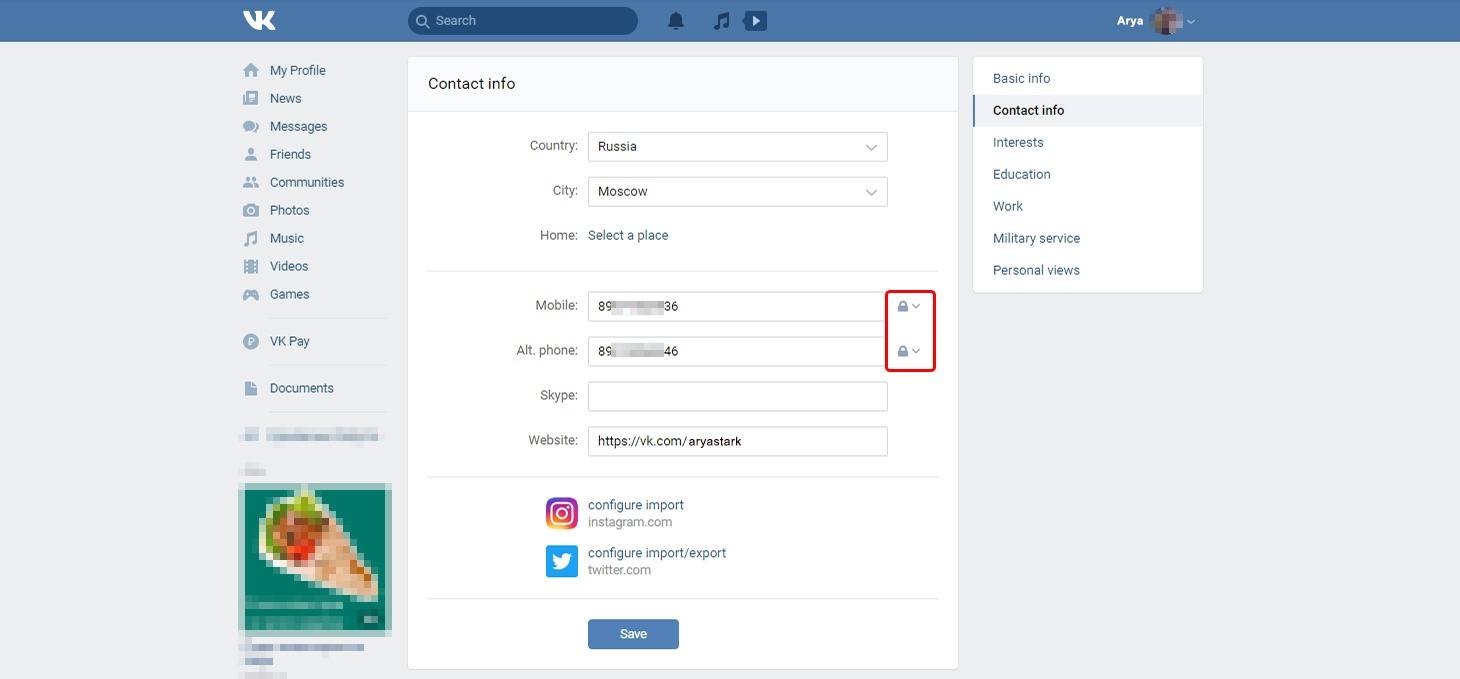Click the VK Pay icon

click(x=251, y=341)
